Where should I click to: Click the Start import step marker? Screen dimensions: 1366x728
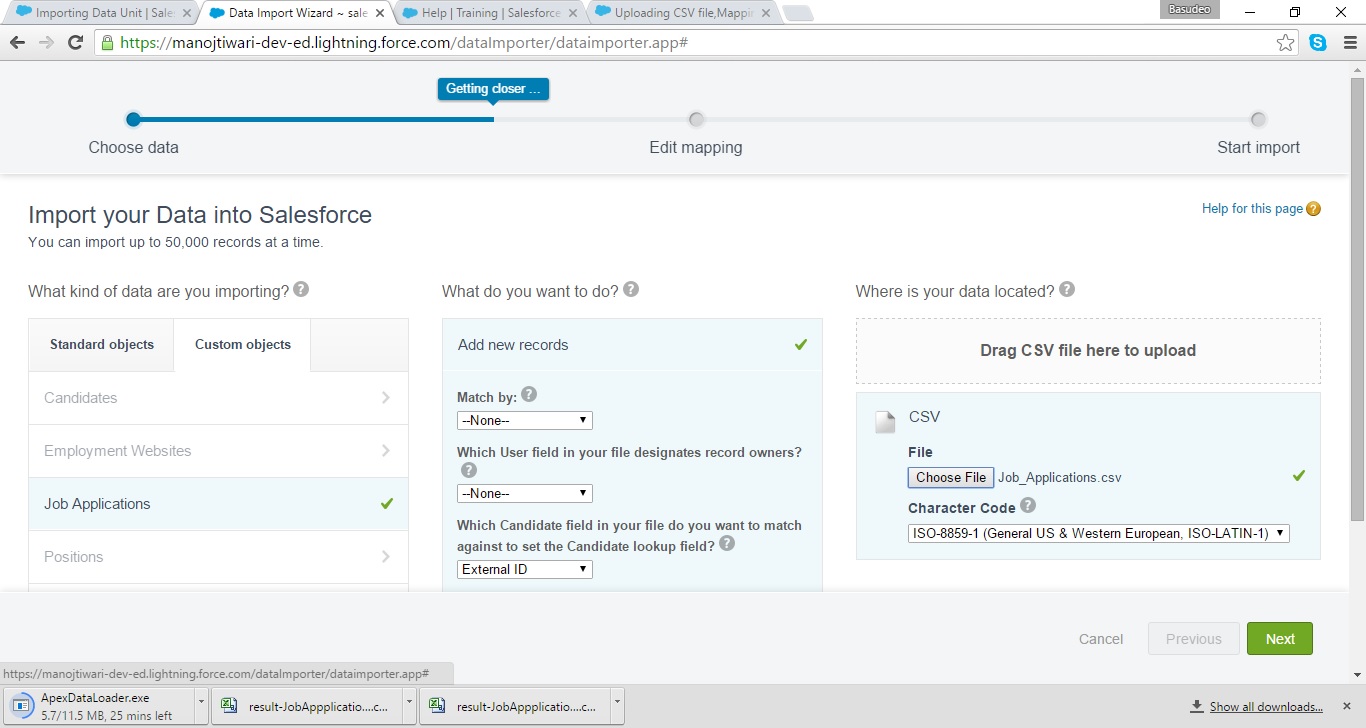[x=1258, y=120]
